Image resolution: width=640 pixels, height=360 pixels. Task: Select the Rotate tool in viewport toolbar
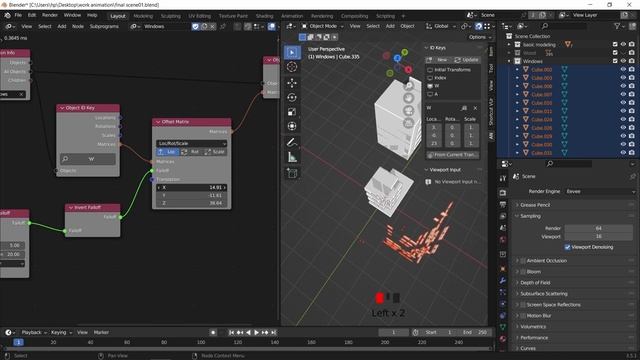(292, 97)
